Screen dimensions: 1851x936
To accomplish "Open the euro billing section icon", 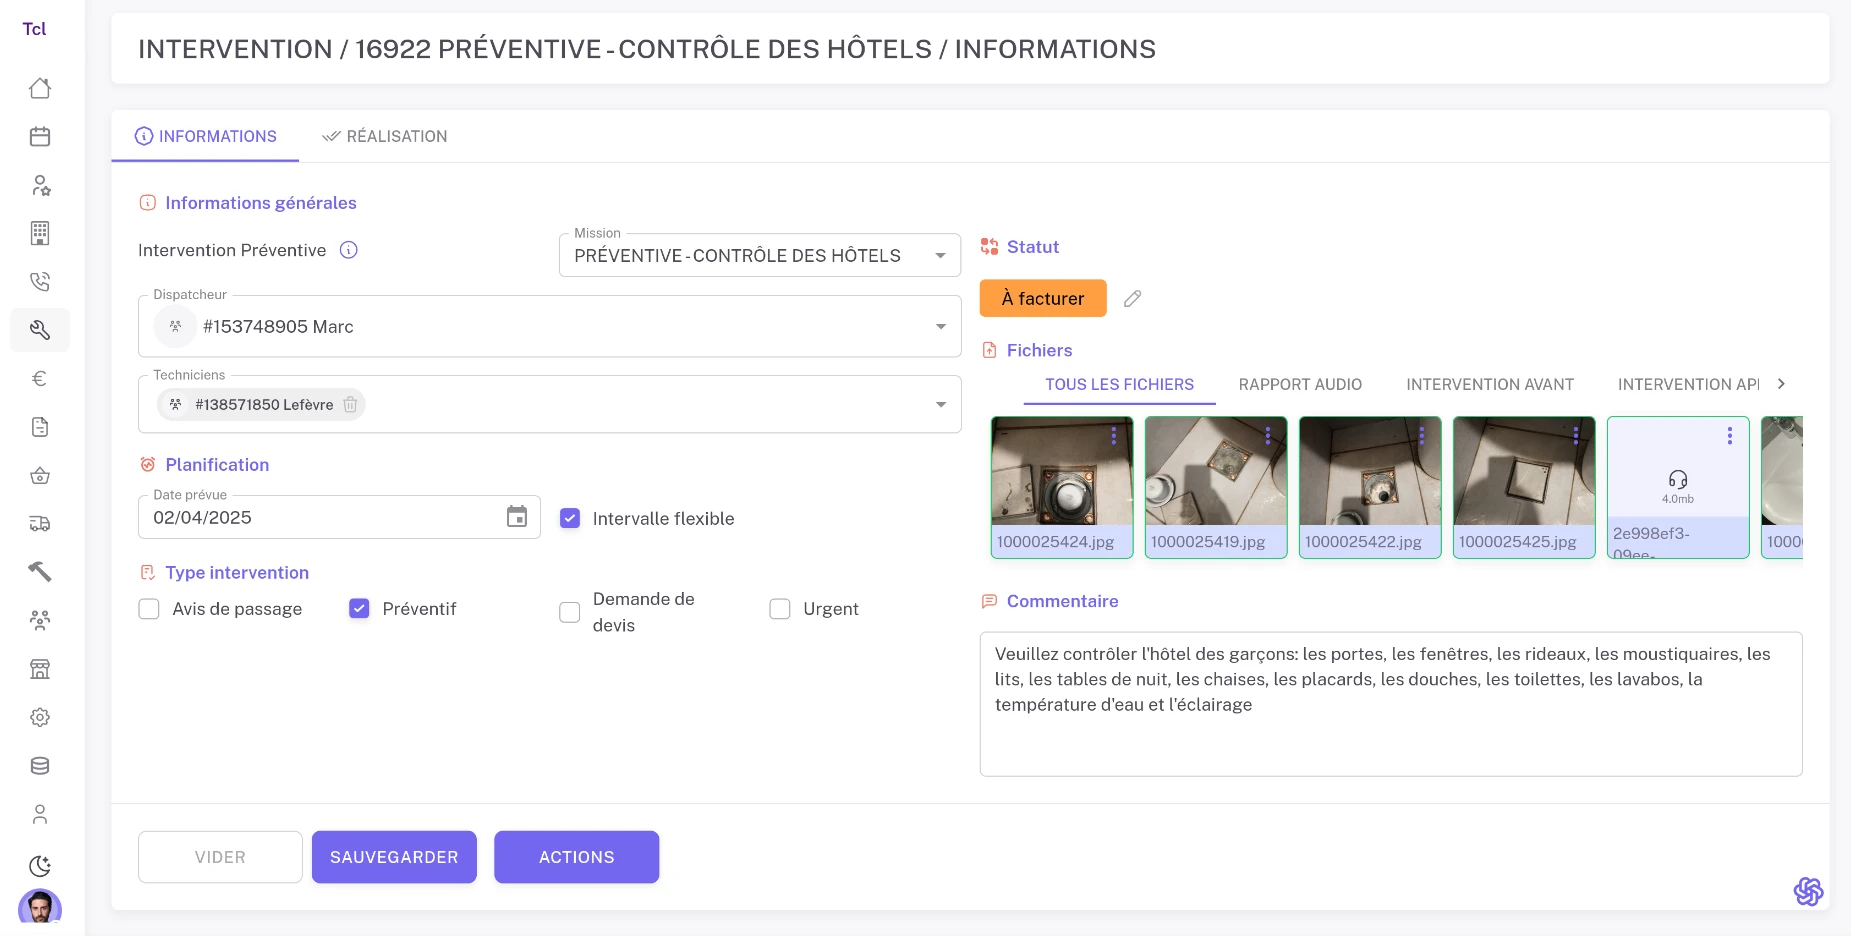I will (x=39, y=377).
